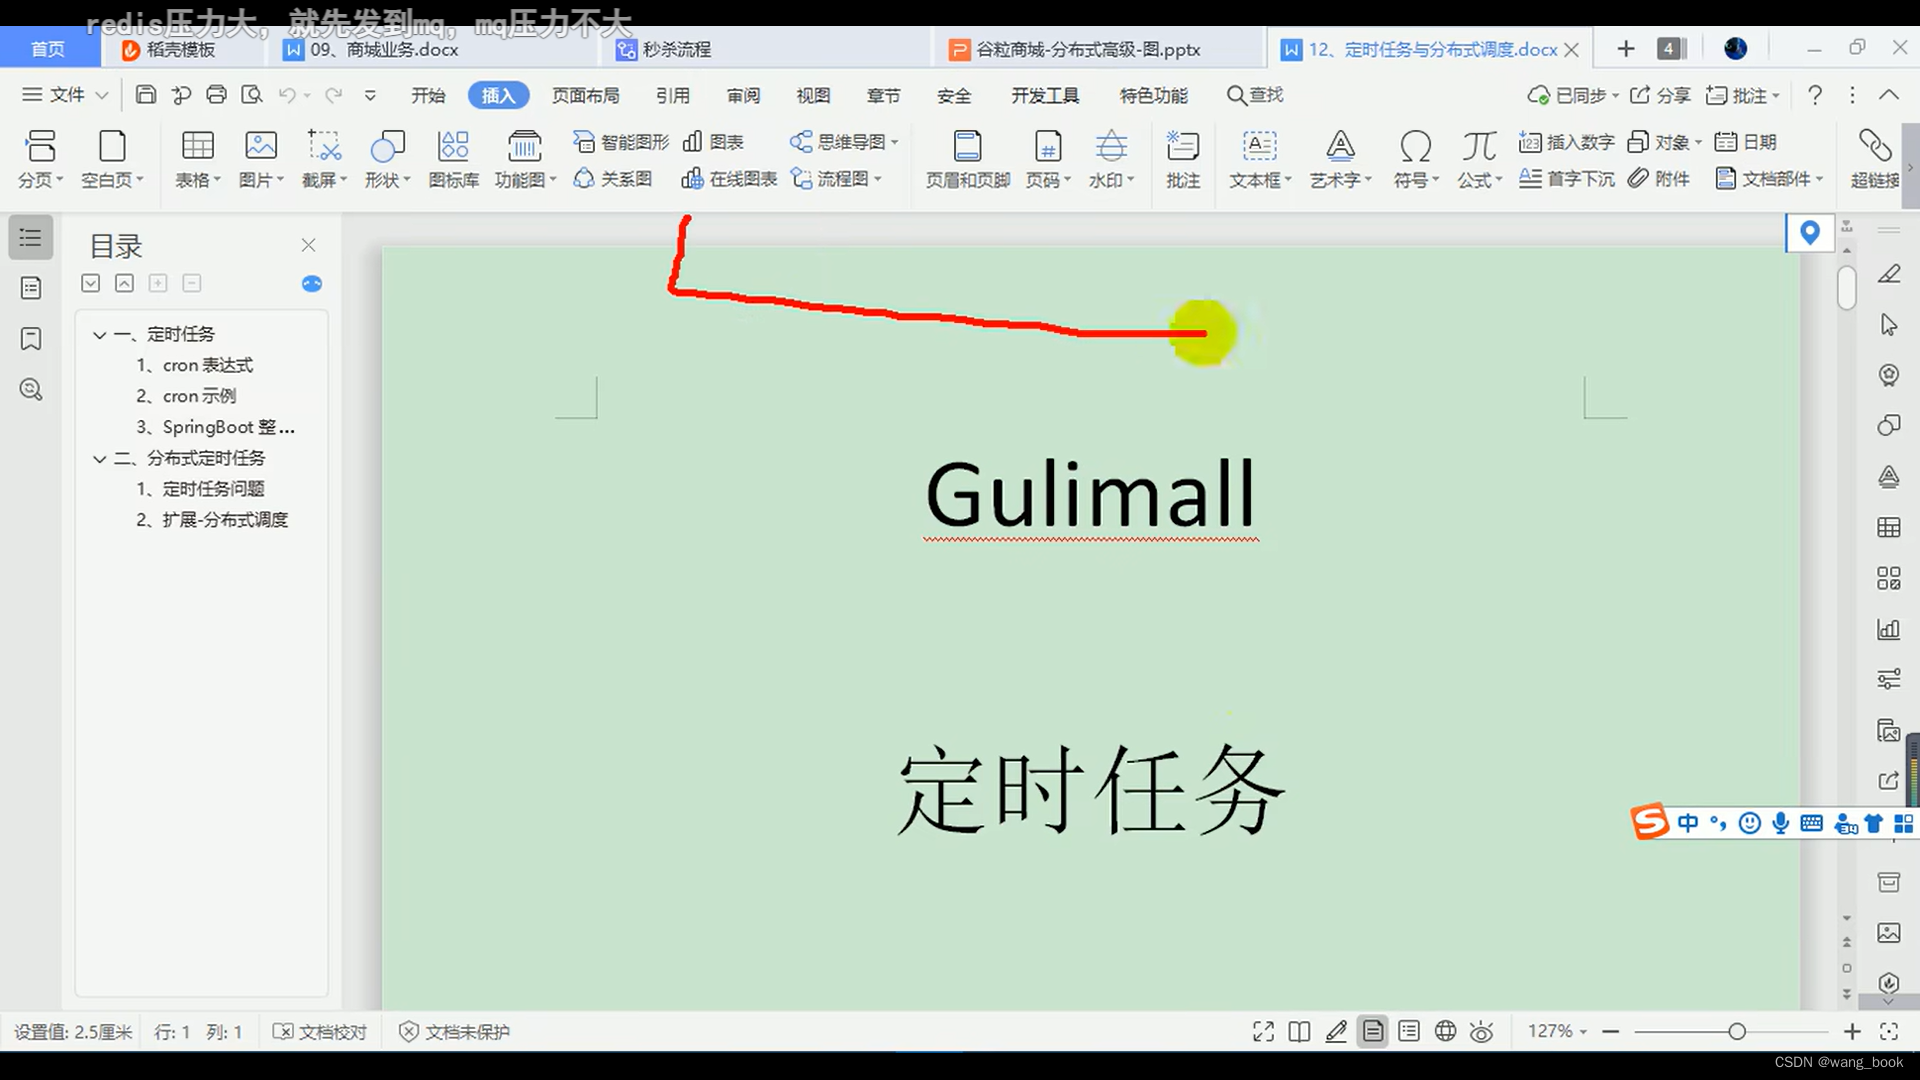Toggle 文档未保护 protection status
The height and width of the screenshot is (1080, 1920).
tap(454, 1032)
